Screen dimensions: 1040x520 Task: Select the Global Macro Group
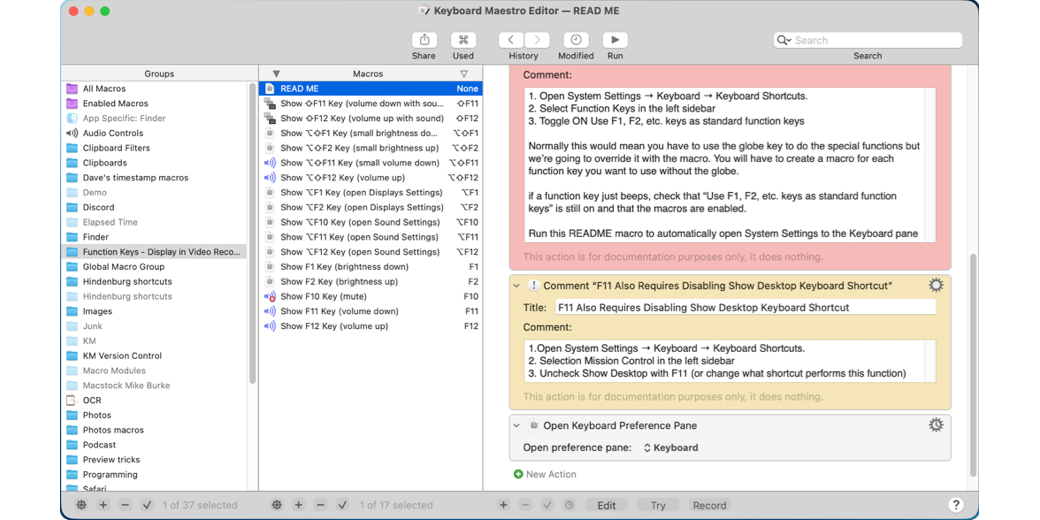pyautogui.click(x=155, y=267)
